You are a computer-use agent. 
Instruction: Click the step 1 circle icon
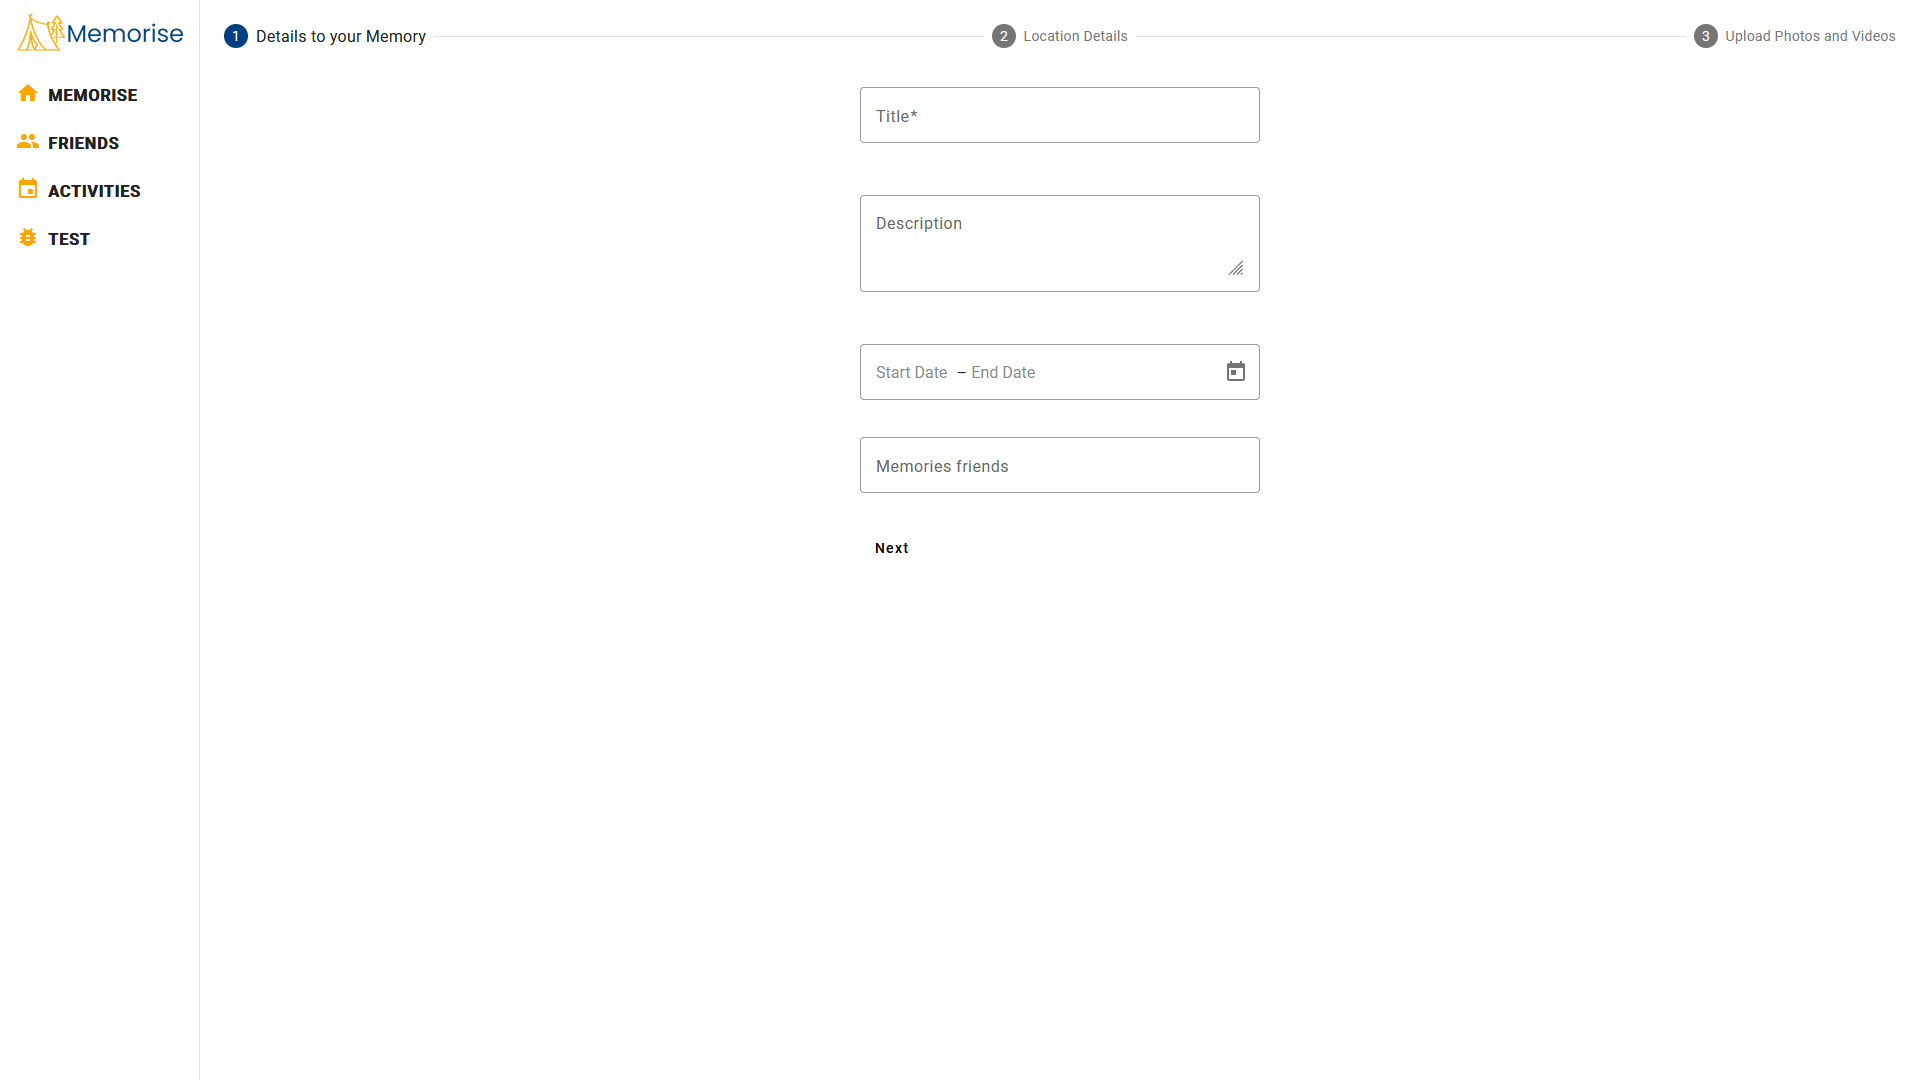(236, 36)
